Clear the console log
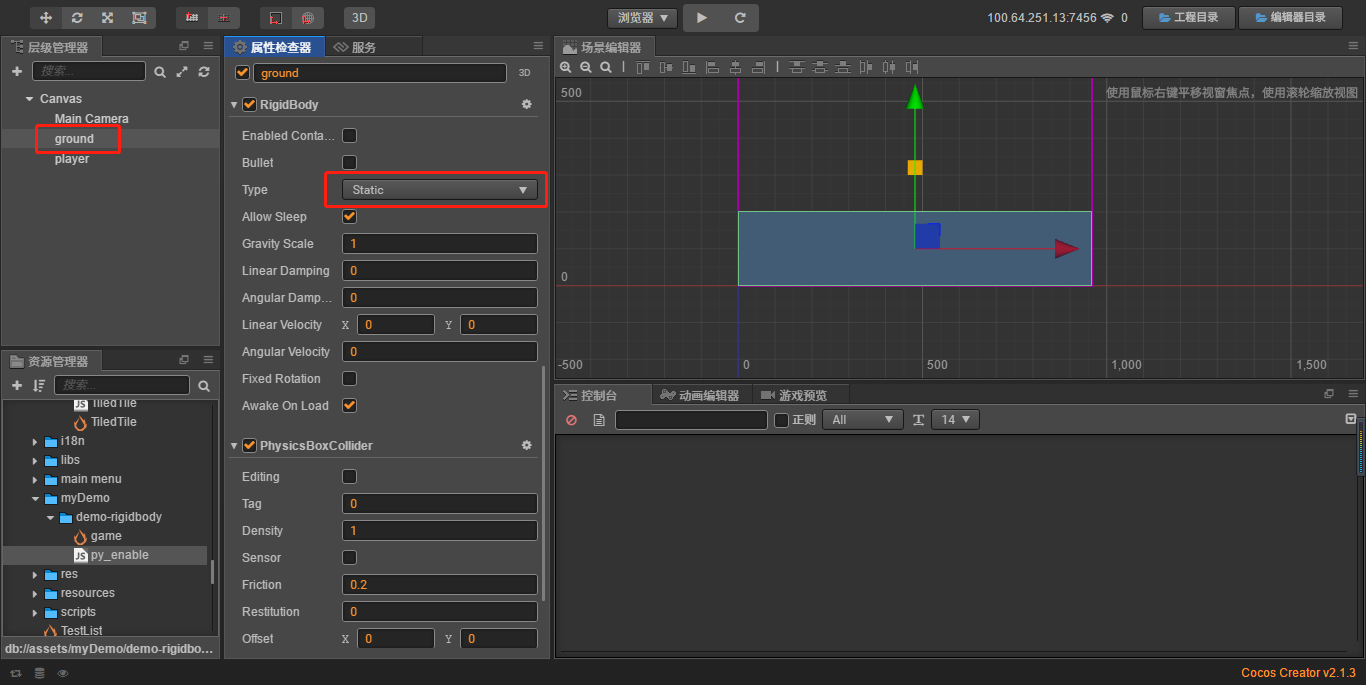Image resolution: width=1366 pixels, height=685 pixels. pos(572,420)
